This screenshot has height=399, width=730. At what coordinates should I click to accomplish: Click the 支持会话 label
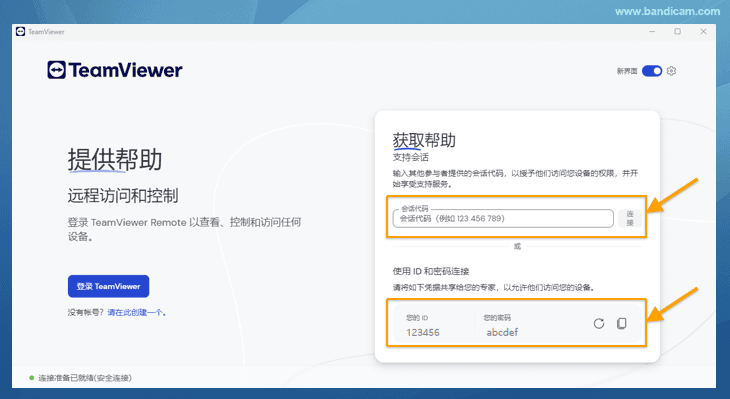click(411, 157)
